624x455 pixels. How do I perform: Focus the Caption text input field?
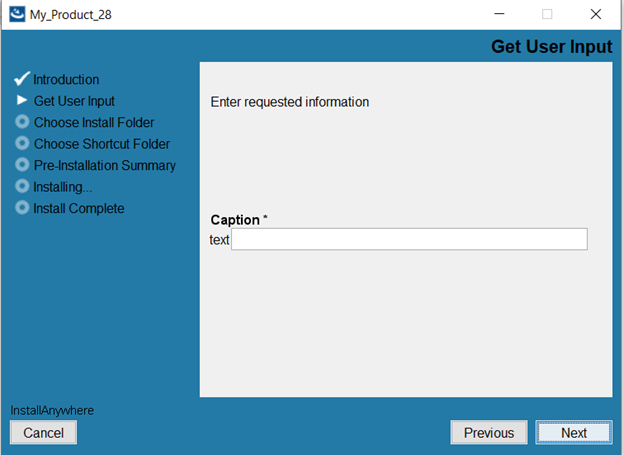(409, 239)
